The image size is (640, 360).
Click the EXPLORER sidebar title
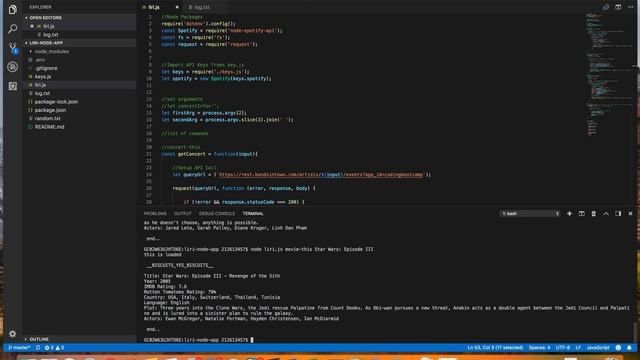pos(40,7)
